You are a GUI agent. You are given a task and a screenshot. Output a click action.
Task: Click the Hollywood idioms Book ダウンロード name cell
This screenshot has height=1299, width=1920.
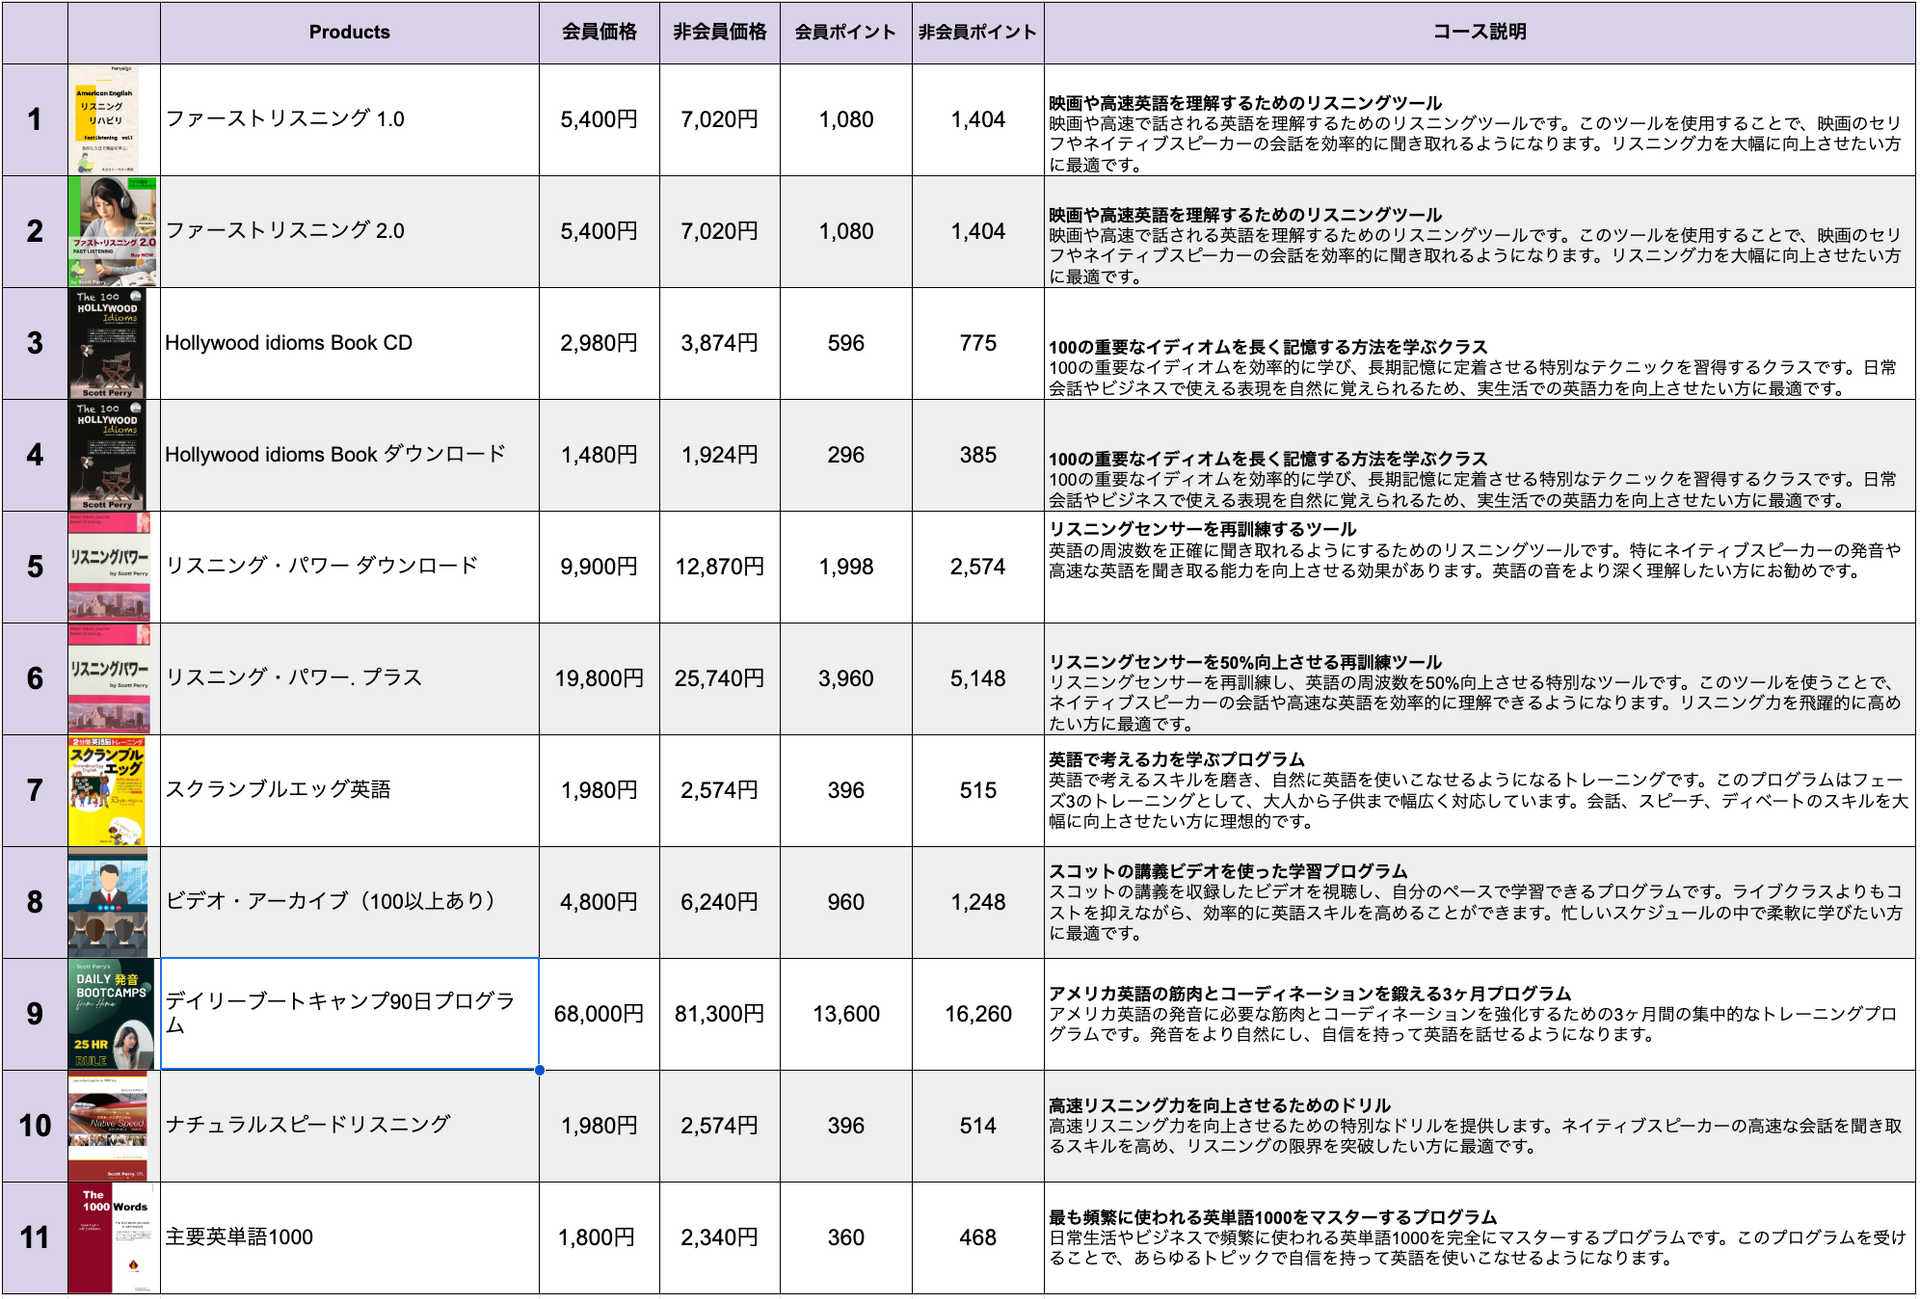350,456
